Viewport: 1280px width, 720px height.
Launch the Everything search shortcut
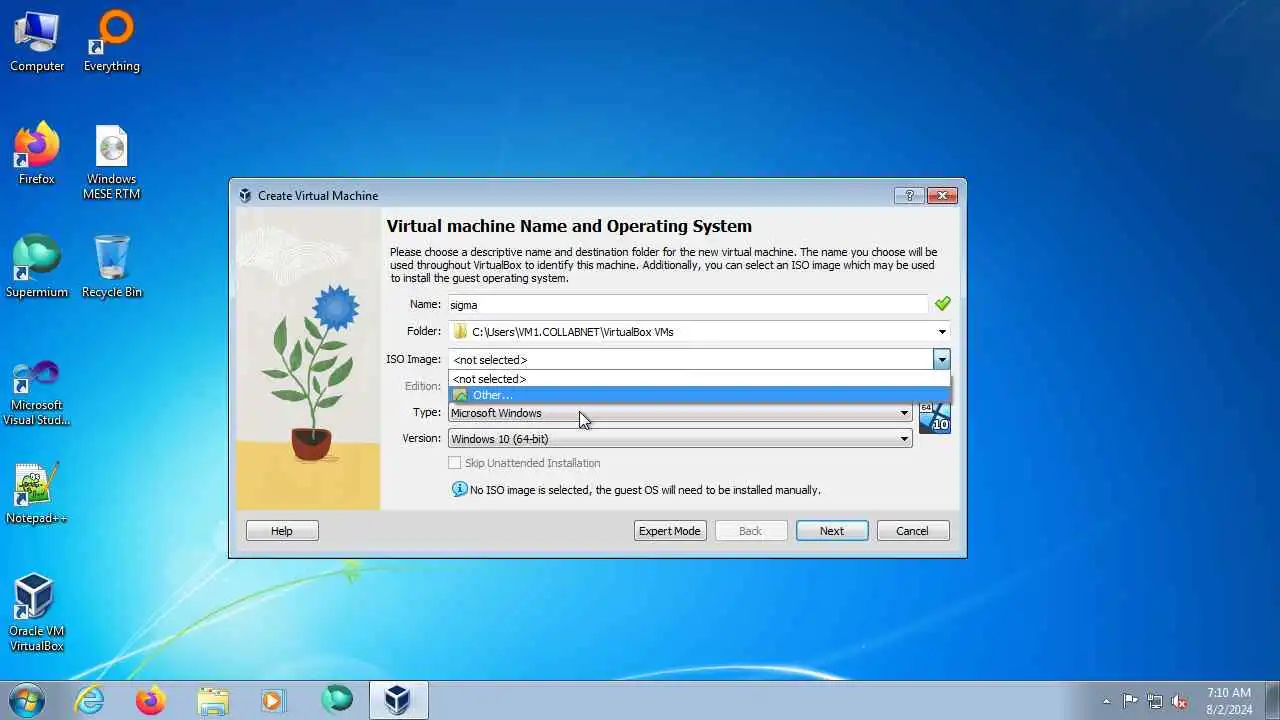112,42
